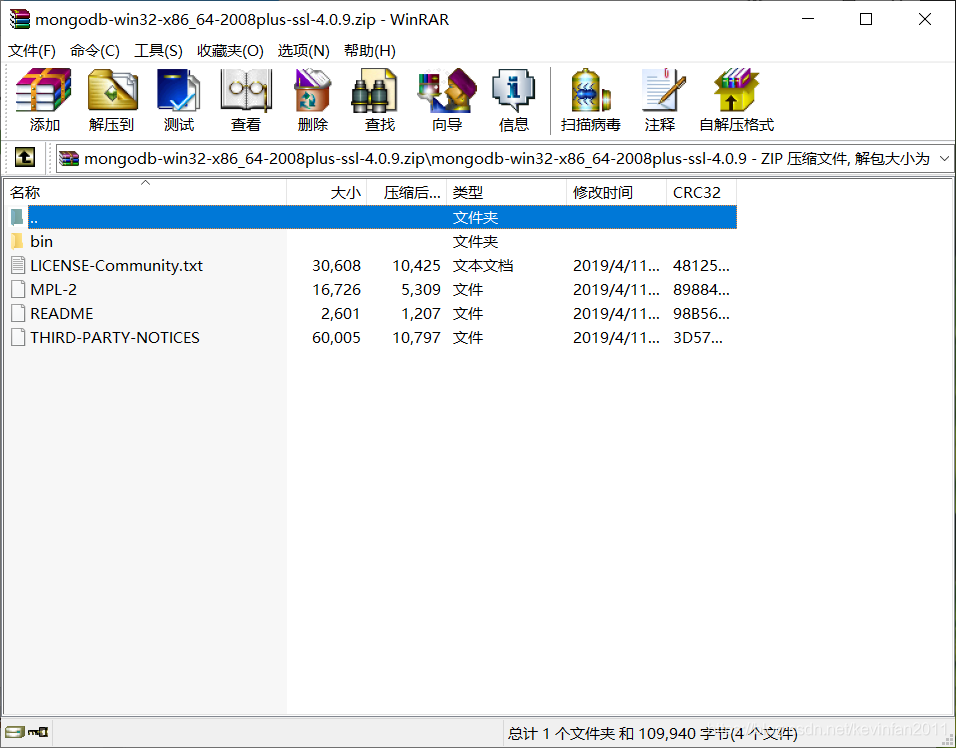Viewport: 956px width, 748px height.
Task: Click status bar total 109,940 字节 text
Action: [x=652, y=733]
